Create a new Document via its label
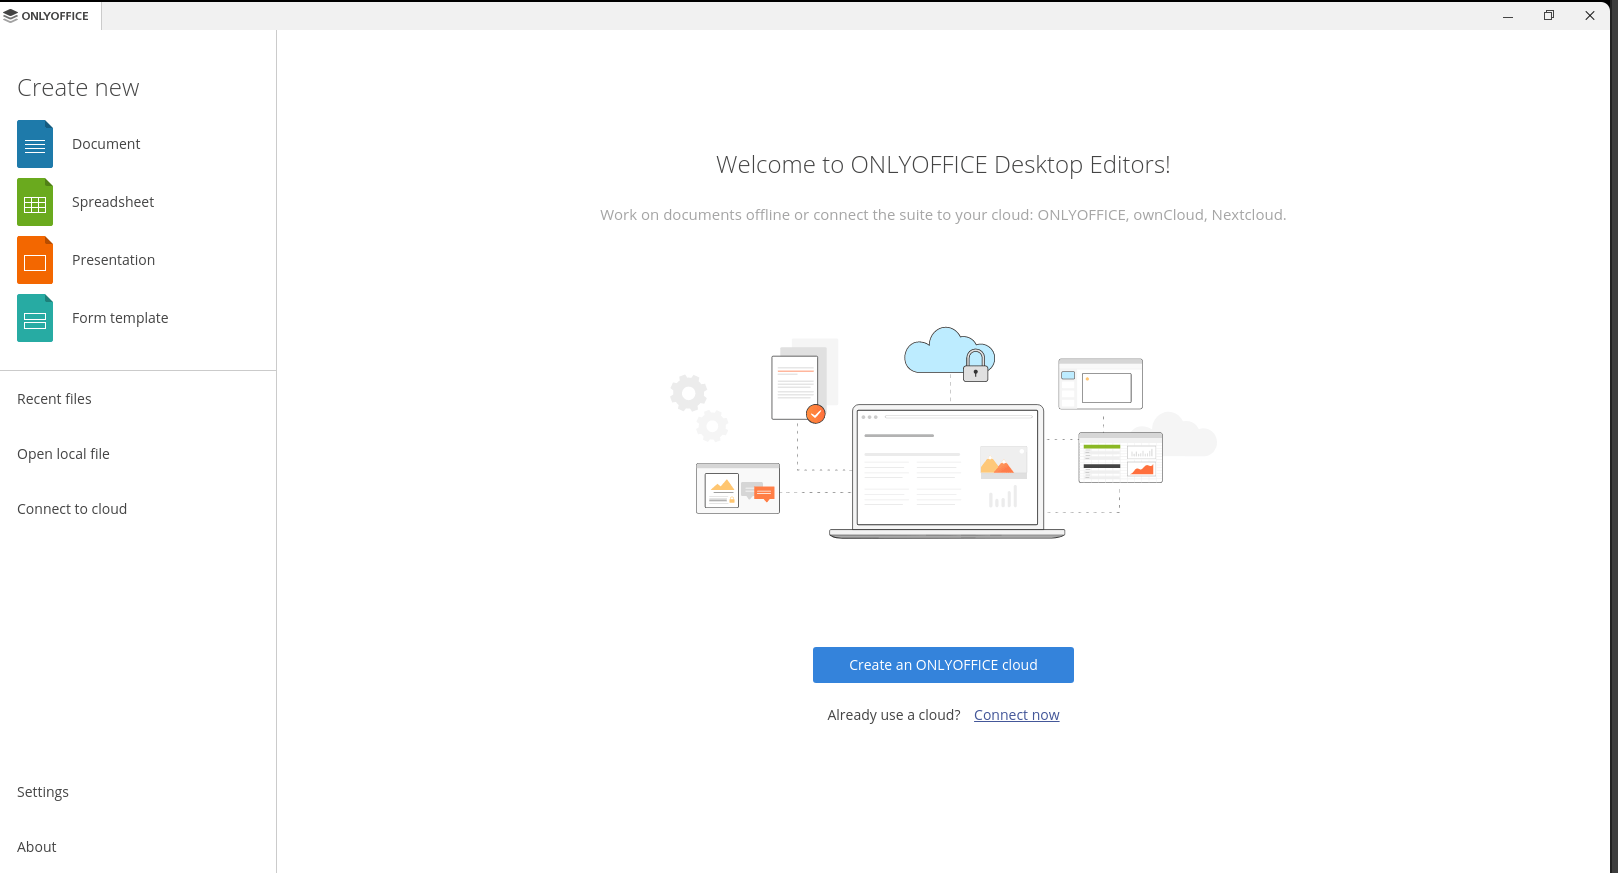The height and width of the screenshot is (873, 1618). click(x=106, y=144)
